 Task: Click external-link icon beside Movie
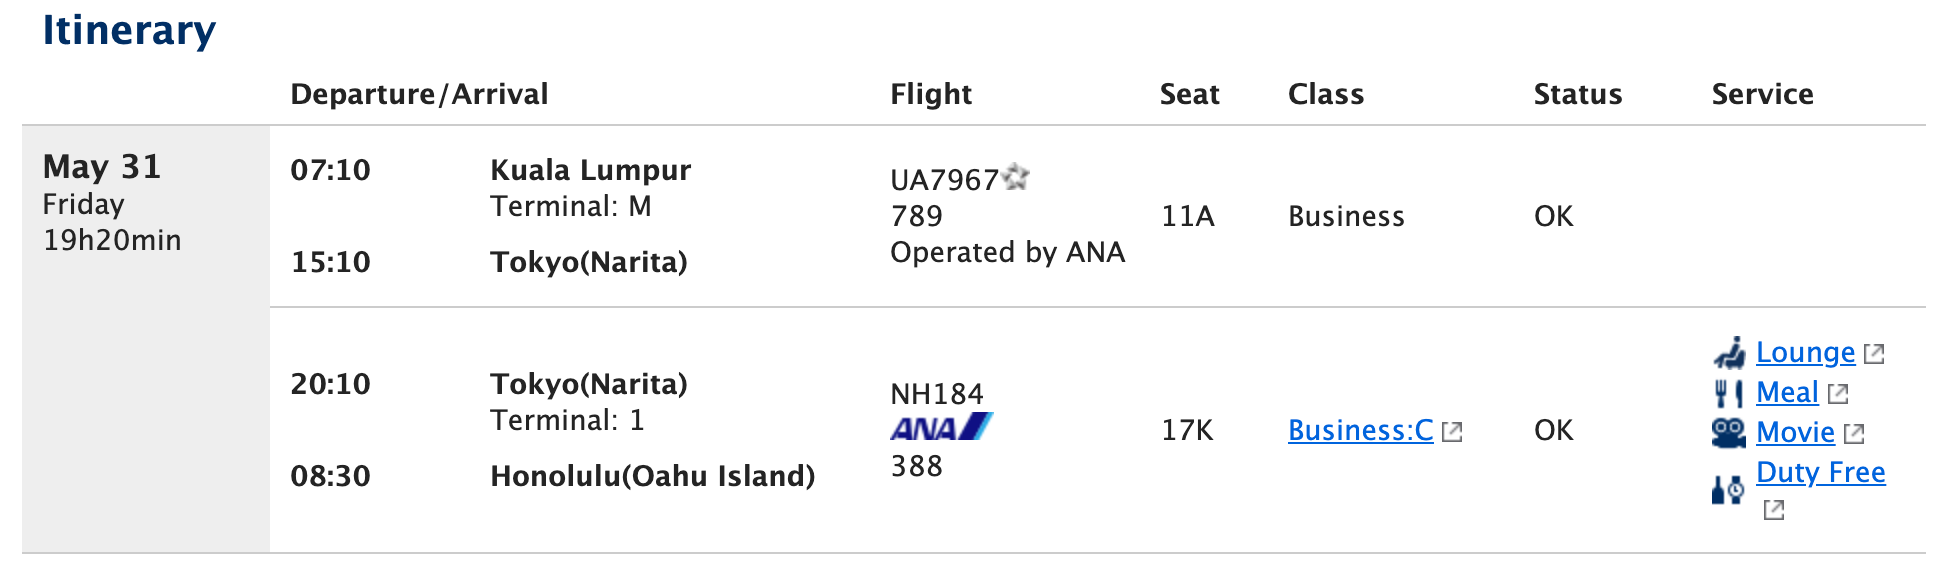point(1854,434)
